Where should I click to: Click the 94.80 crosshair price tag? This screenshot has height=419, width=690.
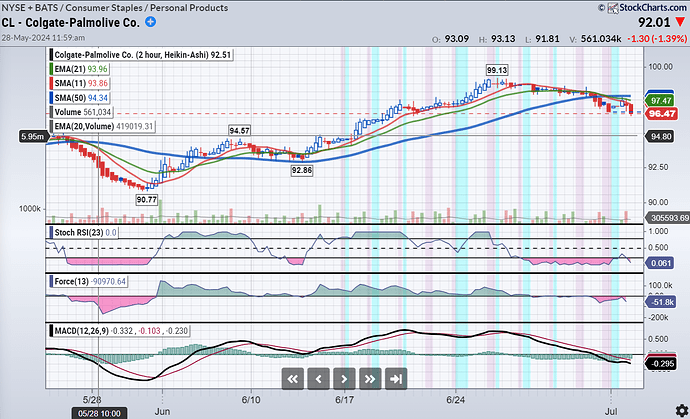pos(661,136)
